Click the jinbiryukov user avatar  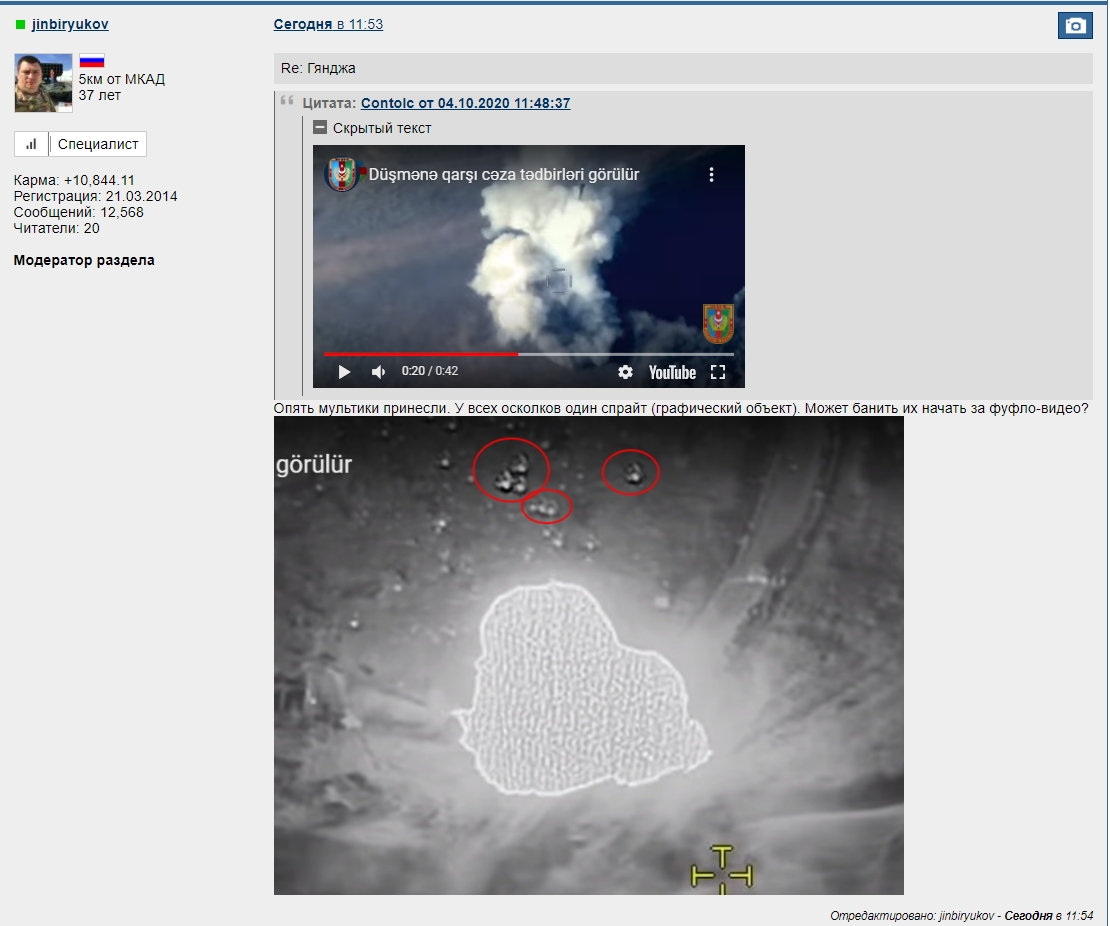pyautogui.click(x=43, y=83)
